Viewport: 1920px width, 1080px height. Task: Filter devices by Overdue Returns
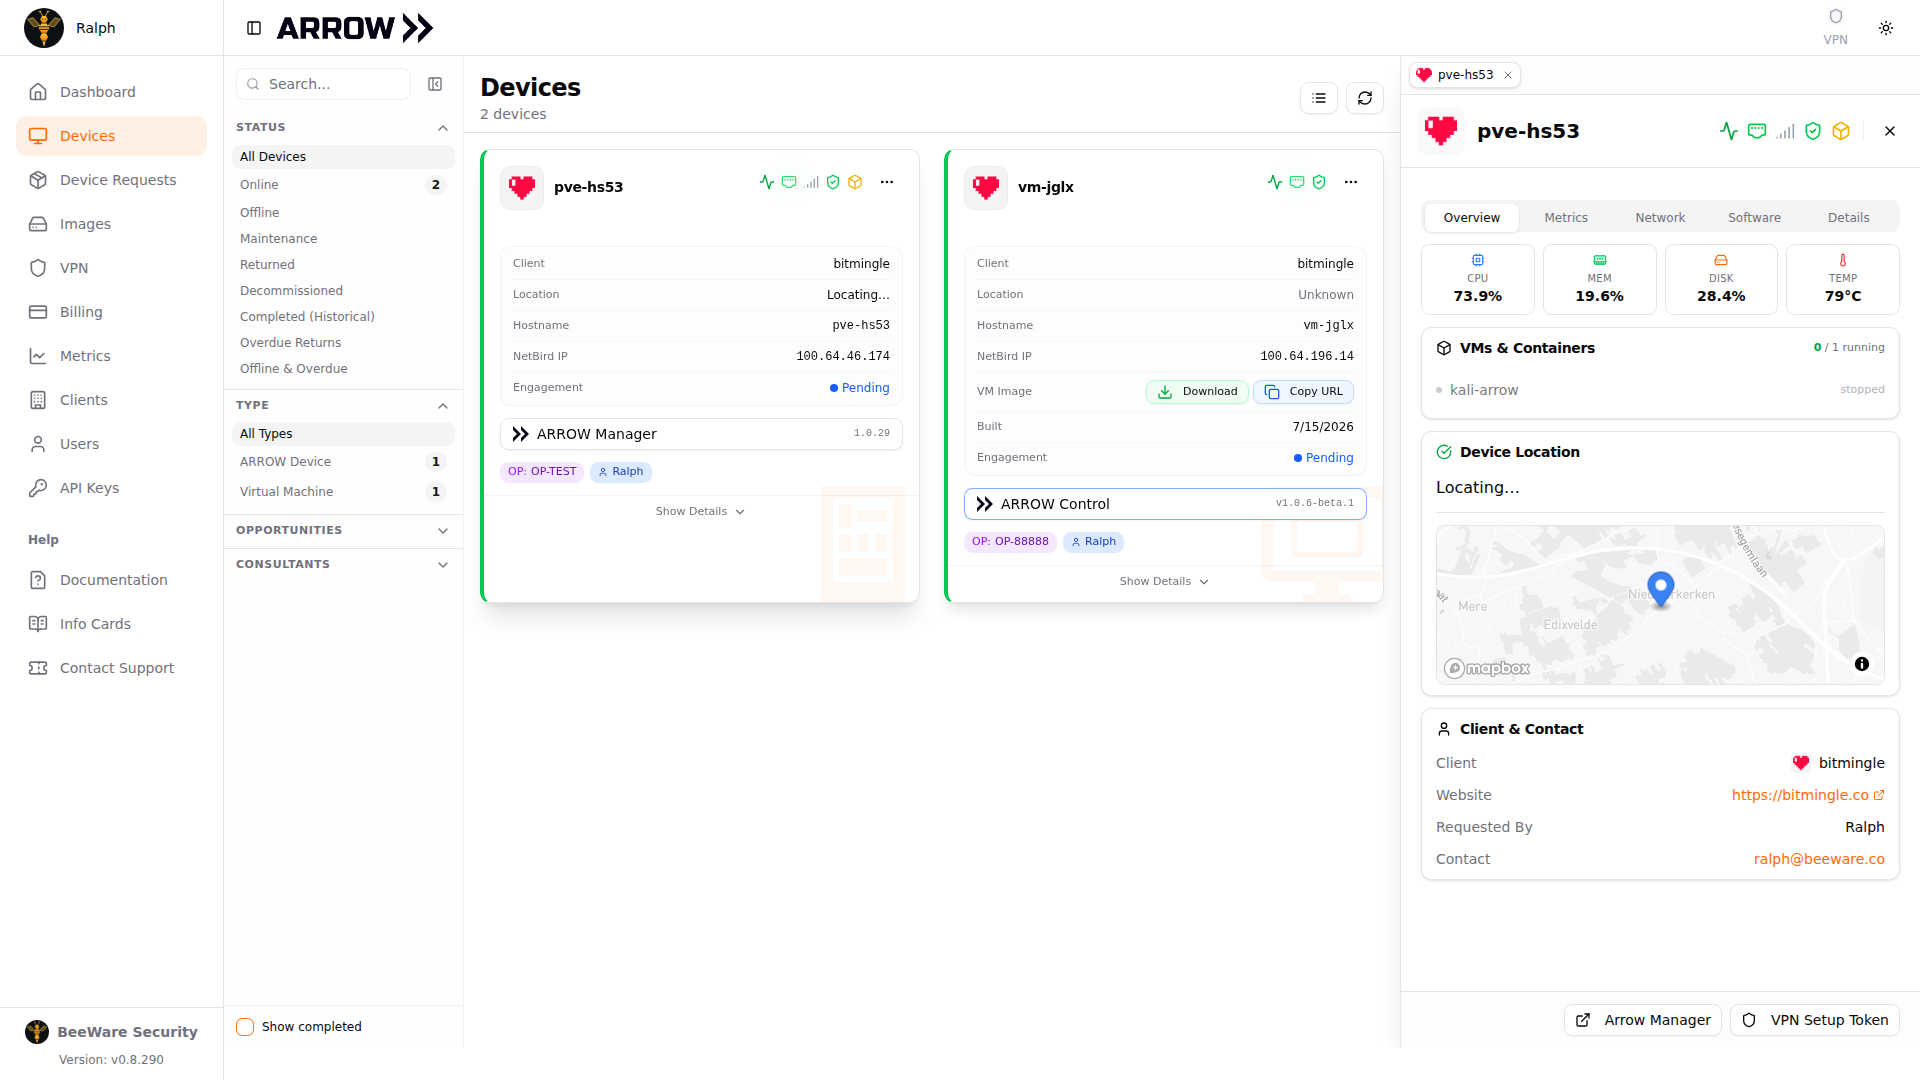[x=343, y=343]
